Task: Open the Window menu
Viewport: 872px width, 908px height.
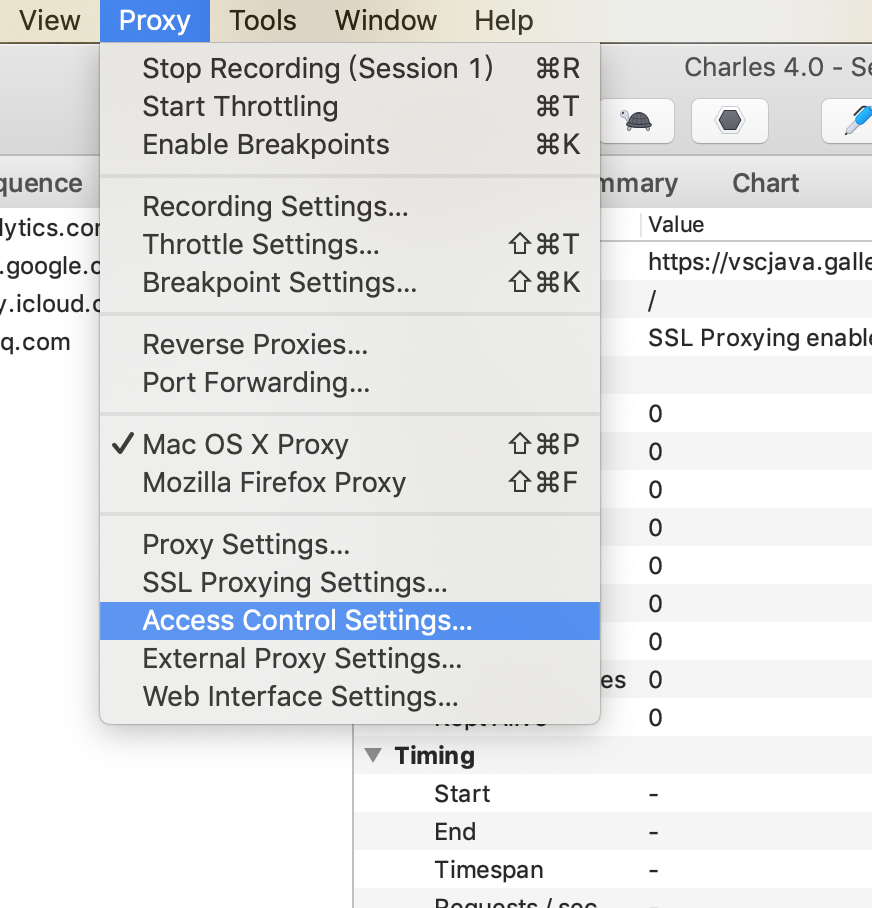Action: [x=386, y=21]
